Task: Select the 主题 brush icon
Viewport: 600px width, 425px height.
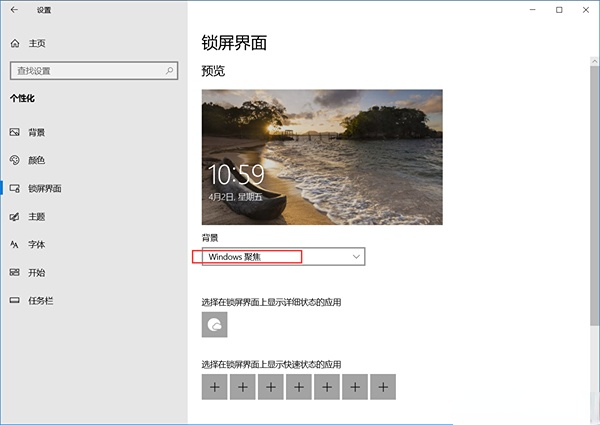Action: click(15, 217)
